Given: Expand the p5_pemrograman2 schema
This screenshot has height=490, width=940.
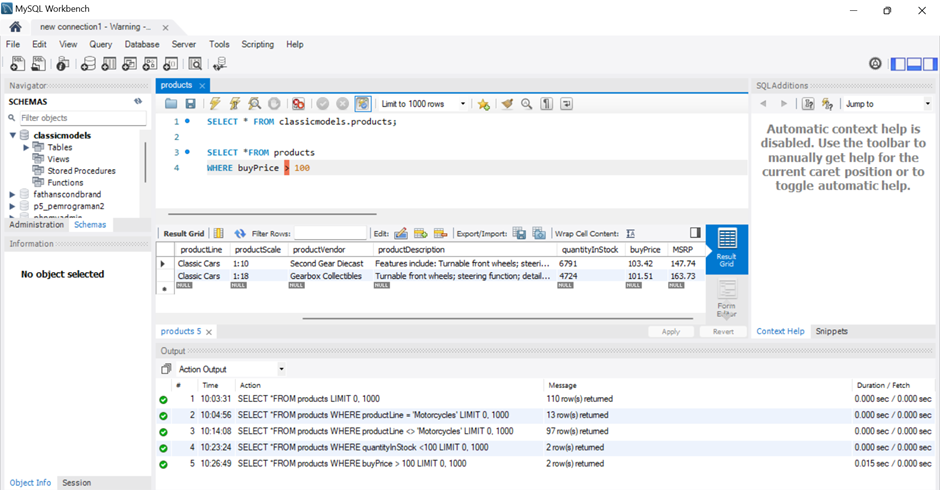Looking at the screenshot, I should click(x=12, y=206).
